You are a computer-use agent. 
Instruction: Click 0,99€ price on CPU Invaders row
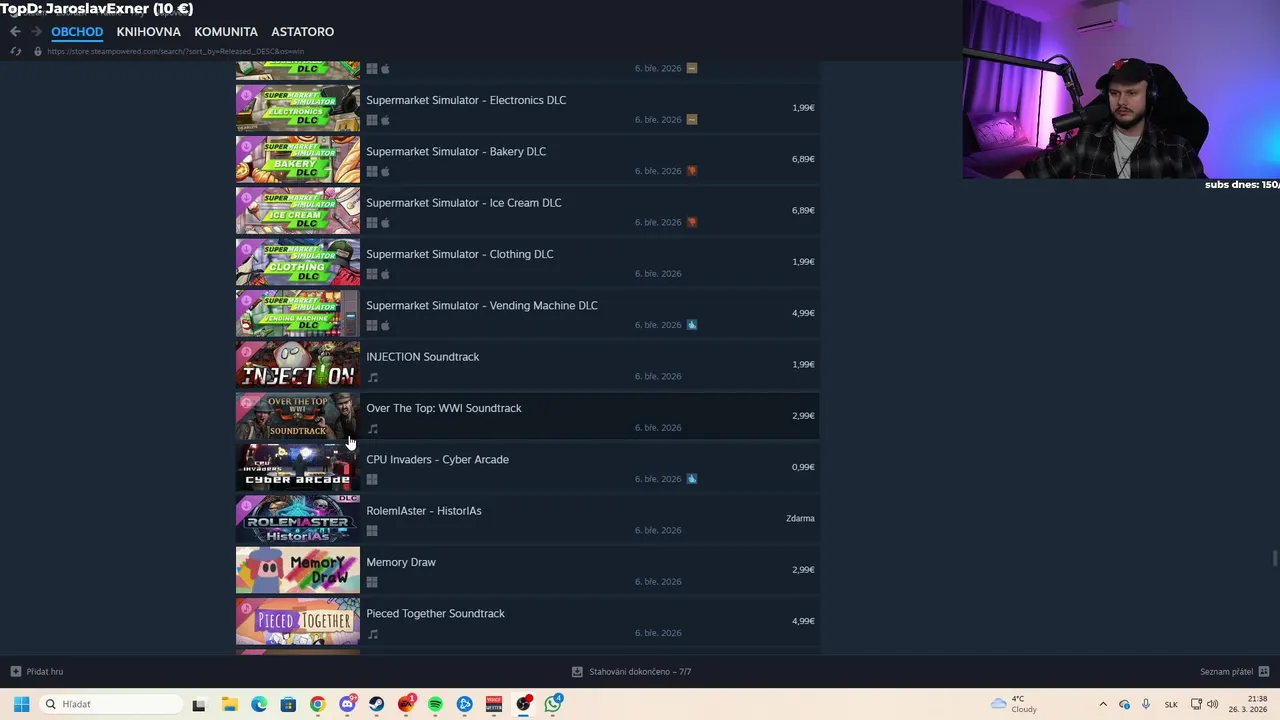click(x=803, y=467)
